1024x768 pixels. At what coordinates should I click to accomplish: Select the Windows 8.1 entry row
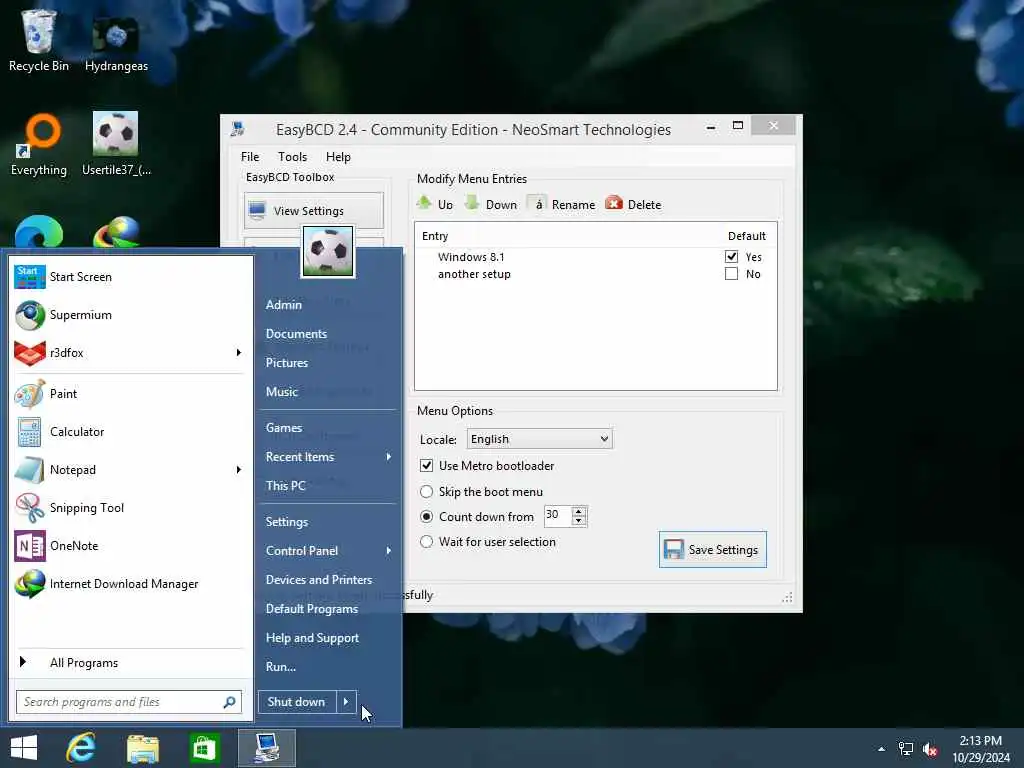click(x=594, y=257)
